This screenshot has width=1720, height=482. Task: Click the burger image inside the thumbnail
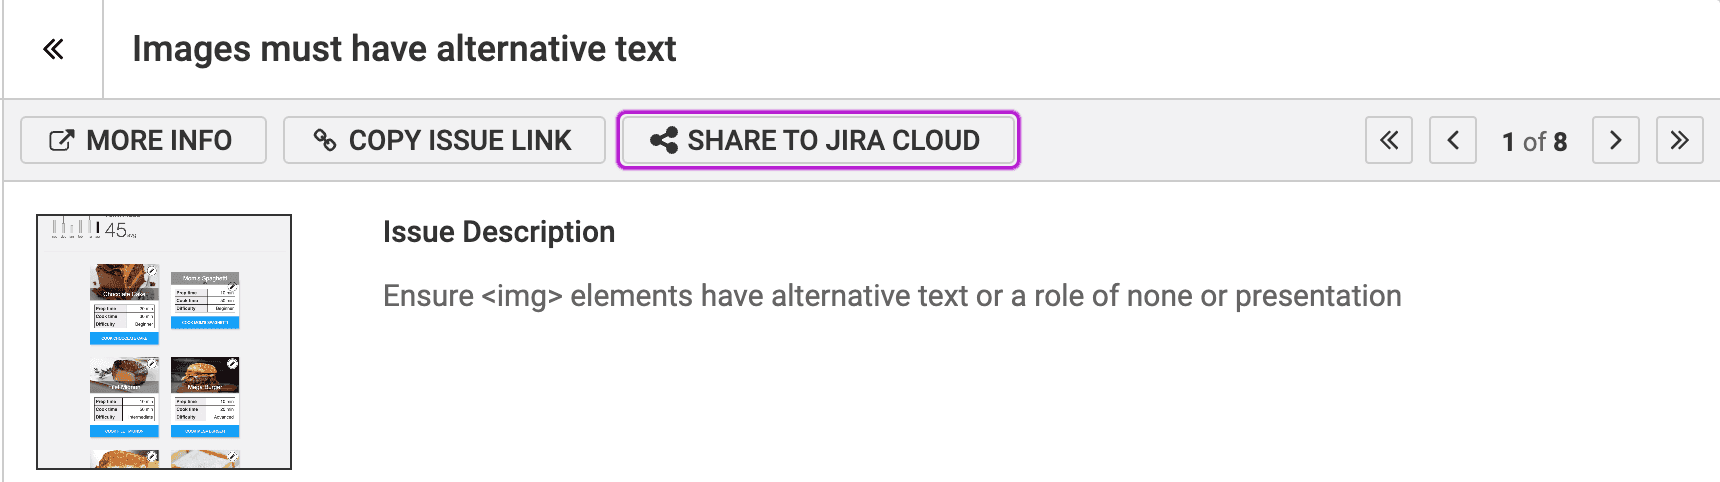(205, 375)
